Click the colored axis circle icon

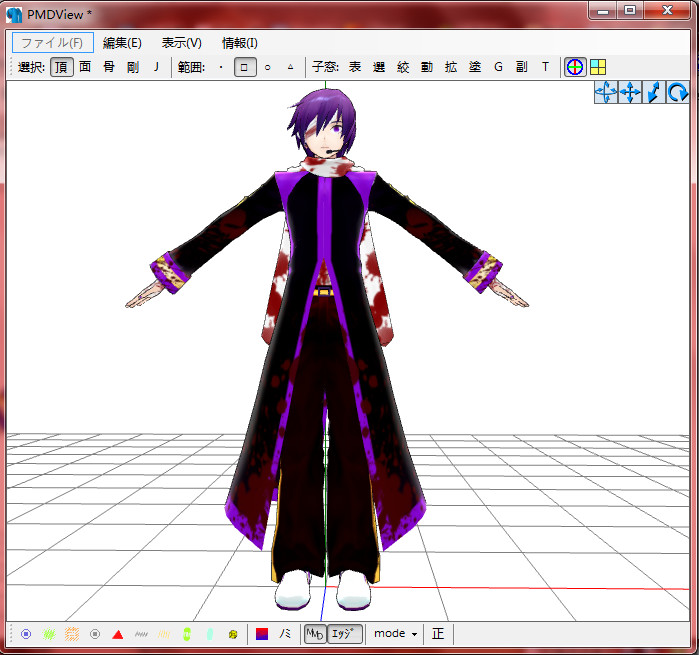tap(575, 67)
